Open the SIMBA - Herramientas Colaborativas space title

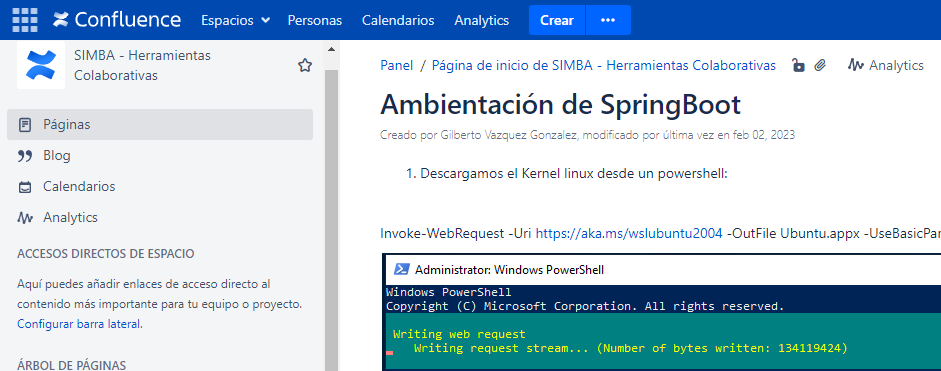pyautogui.click(x=142, y=65)
